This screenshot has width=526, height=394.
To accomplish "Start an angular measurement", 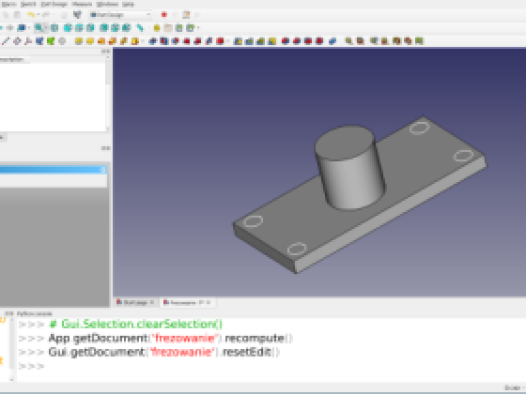I will tap(360, 41).
